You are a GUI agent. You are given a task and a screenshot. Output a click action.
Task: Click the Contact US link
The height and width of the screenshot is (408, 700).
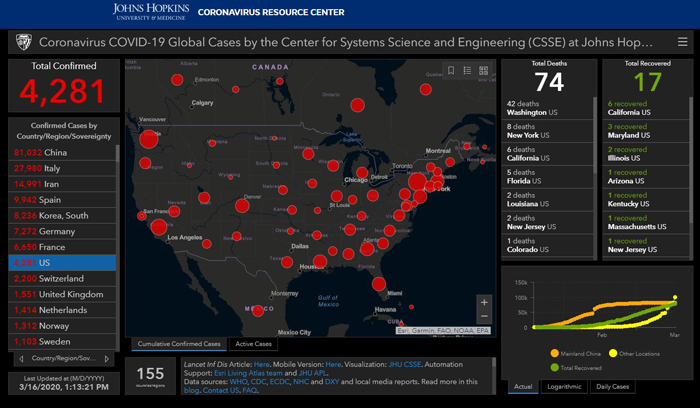(221, 390)
